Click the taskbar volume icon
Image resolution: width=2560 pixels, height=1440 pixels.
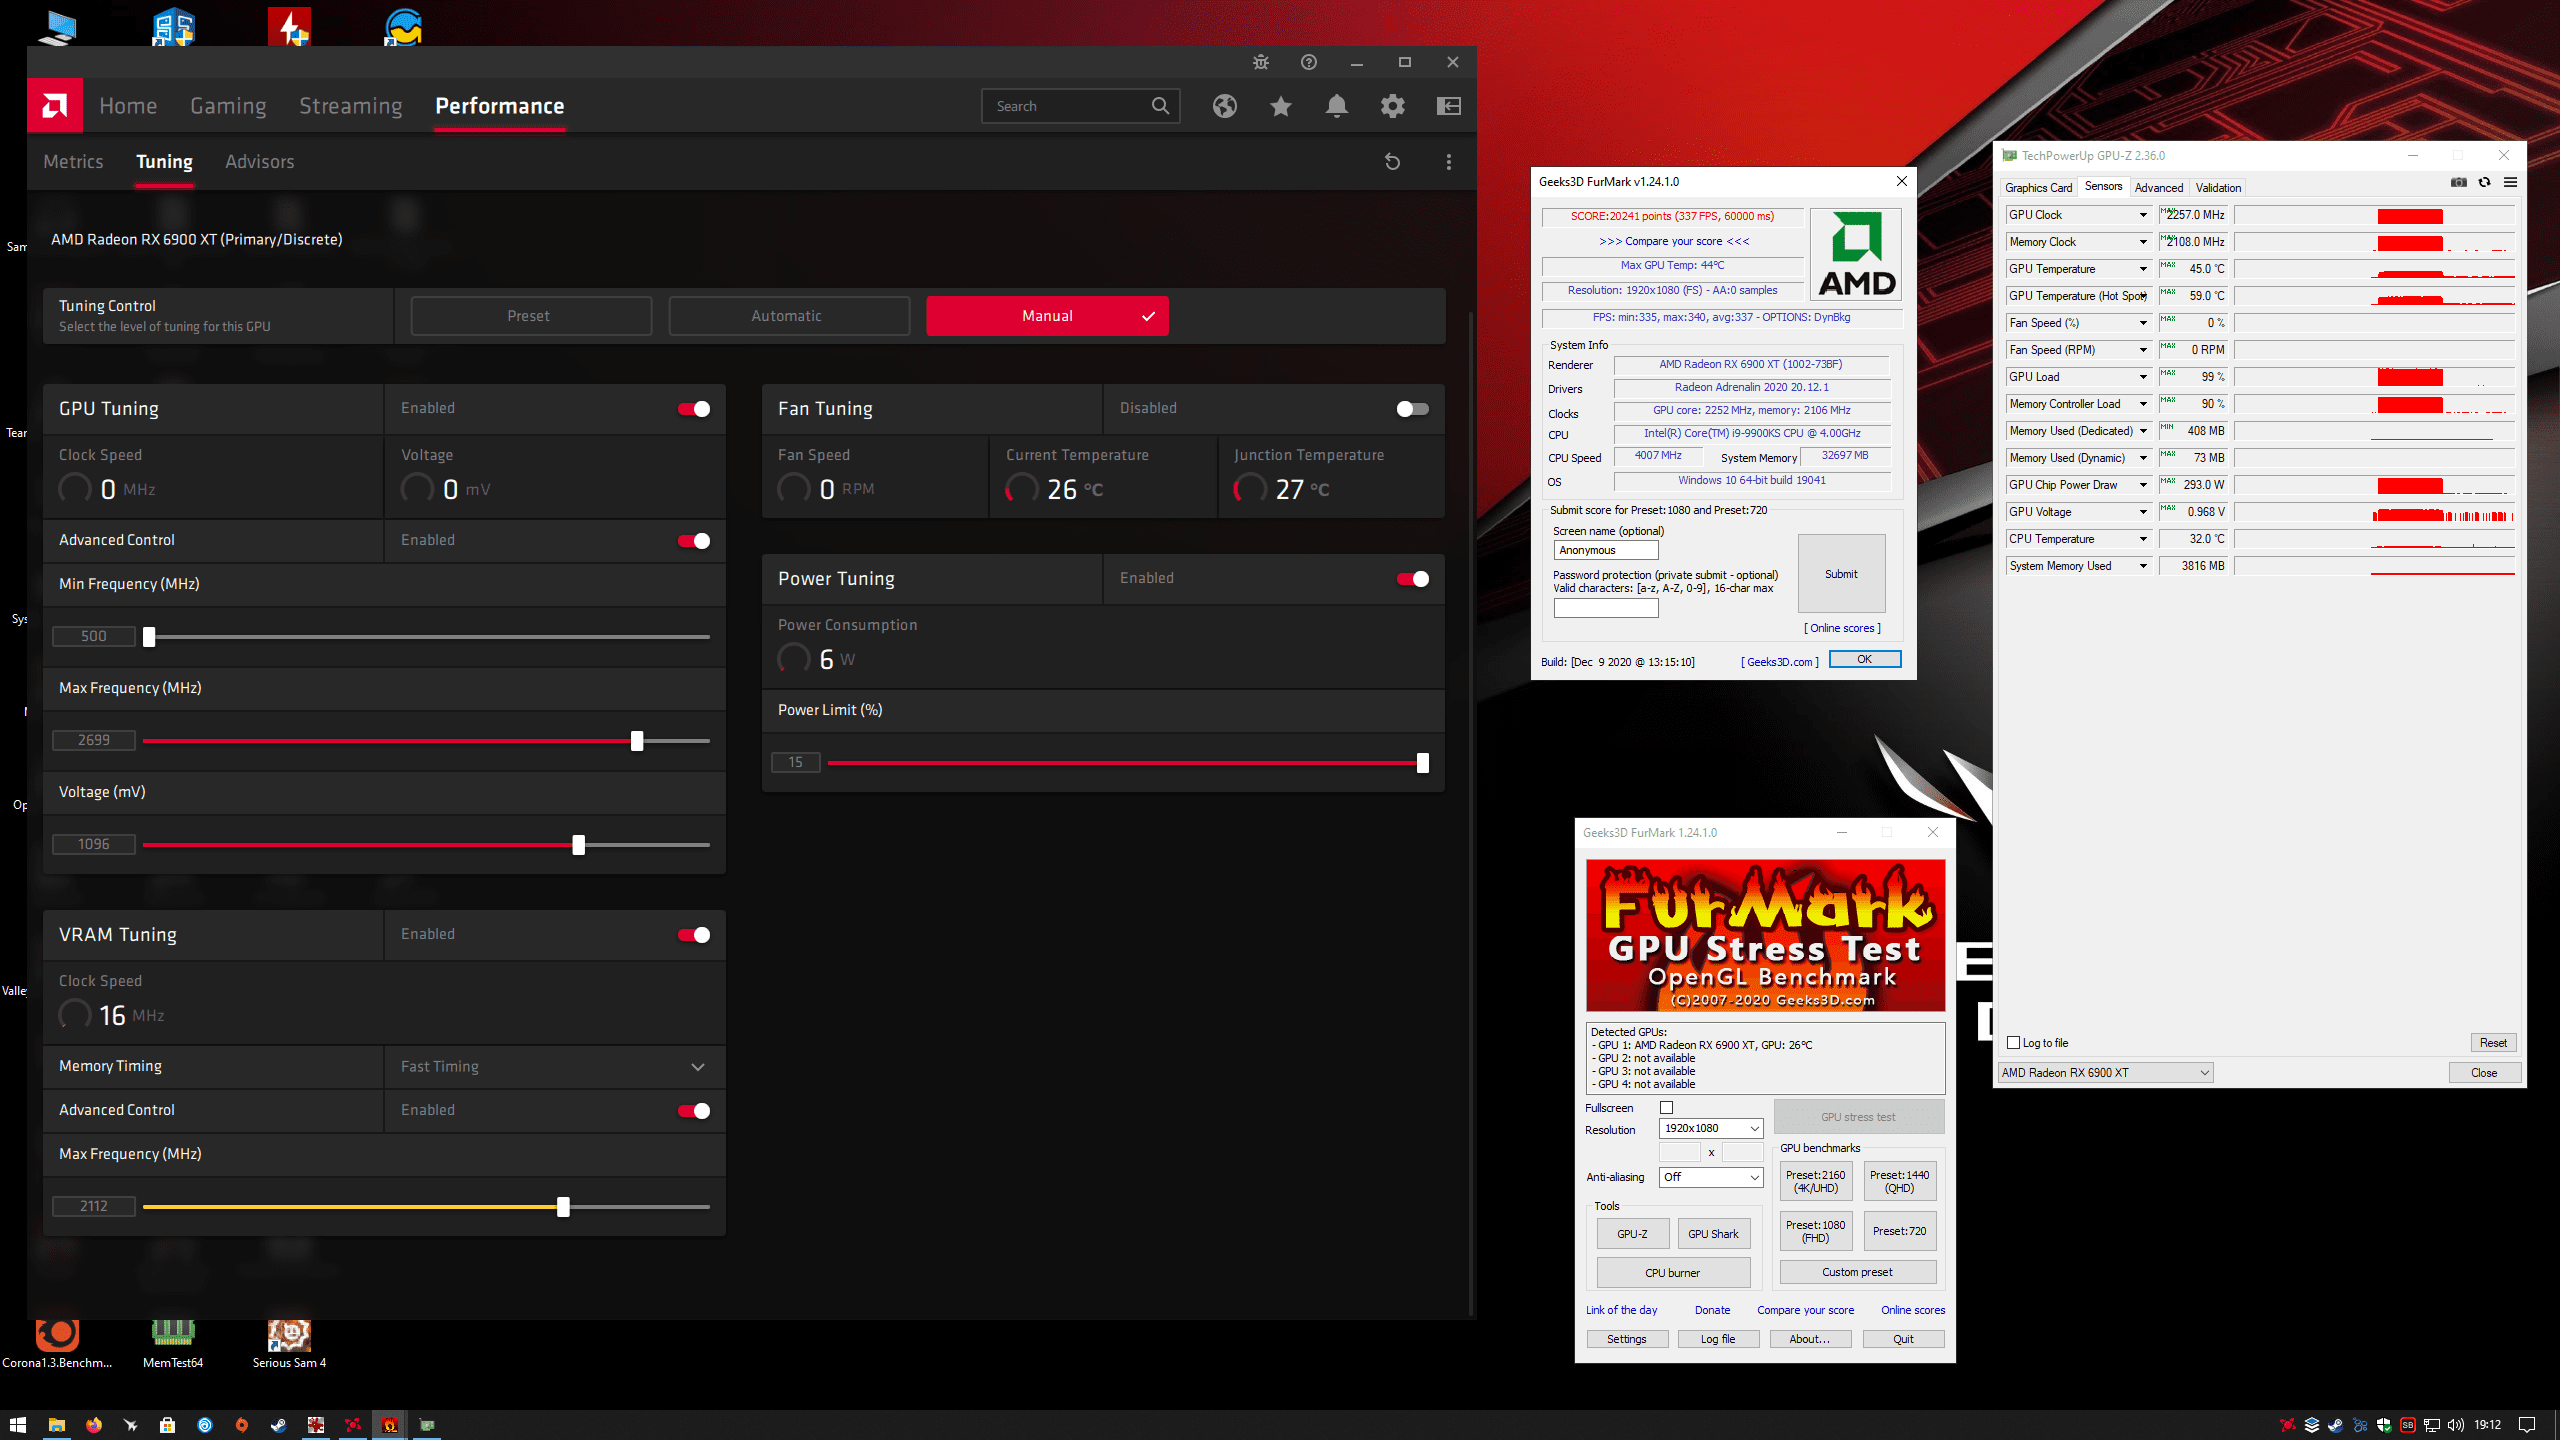2456,1425
